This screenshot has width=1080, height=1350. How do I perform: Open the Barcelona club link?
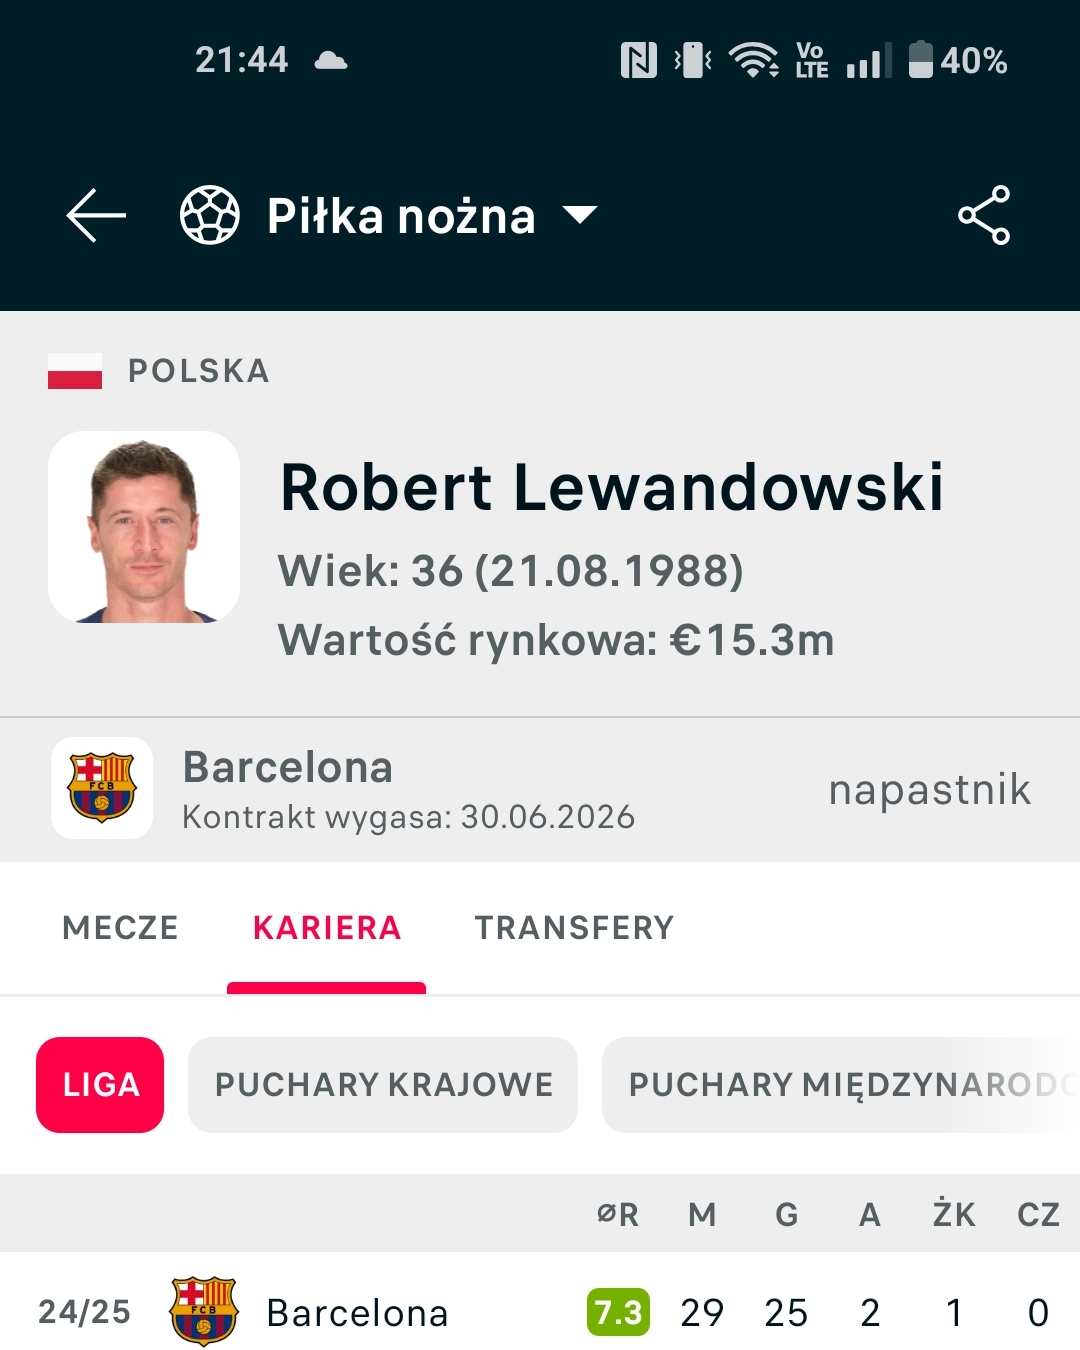[288, 768]
